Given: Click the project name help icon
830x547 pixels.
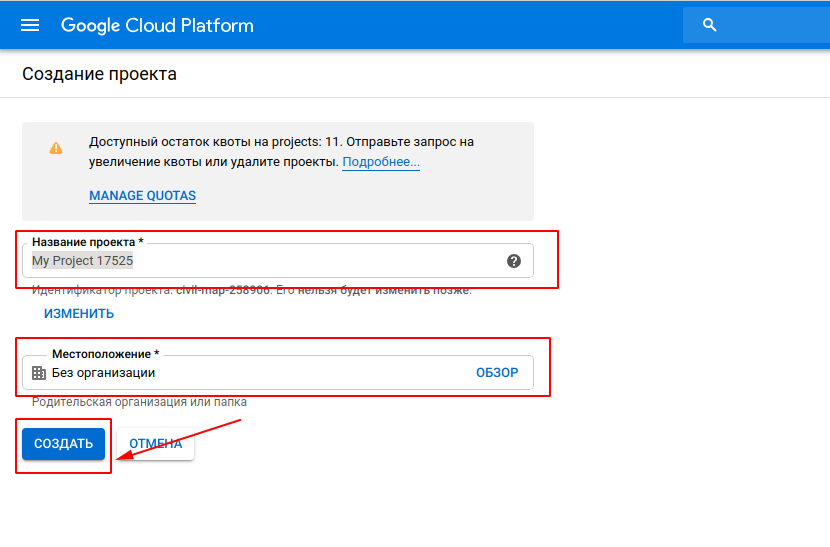Looking at the screenshot, I should click(513, 261).
